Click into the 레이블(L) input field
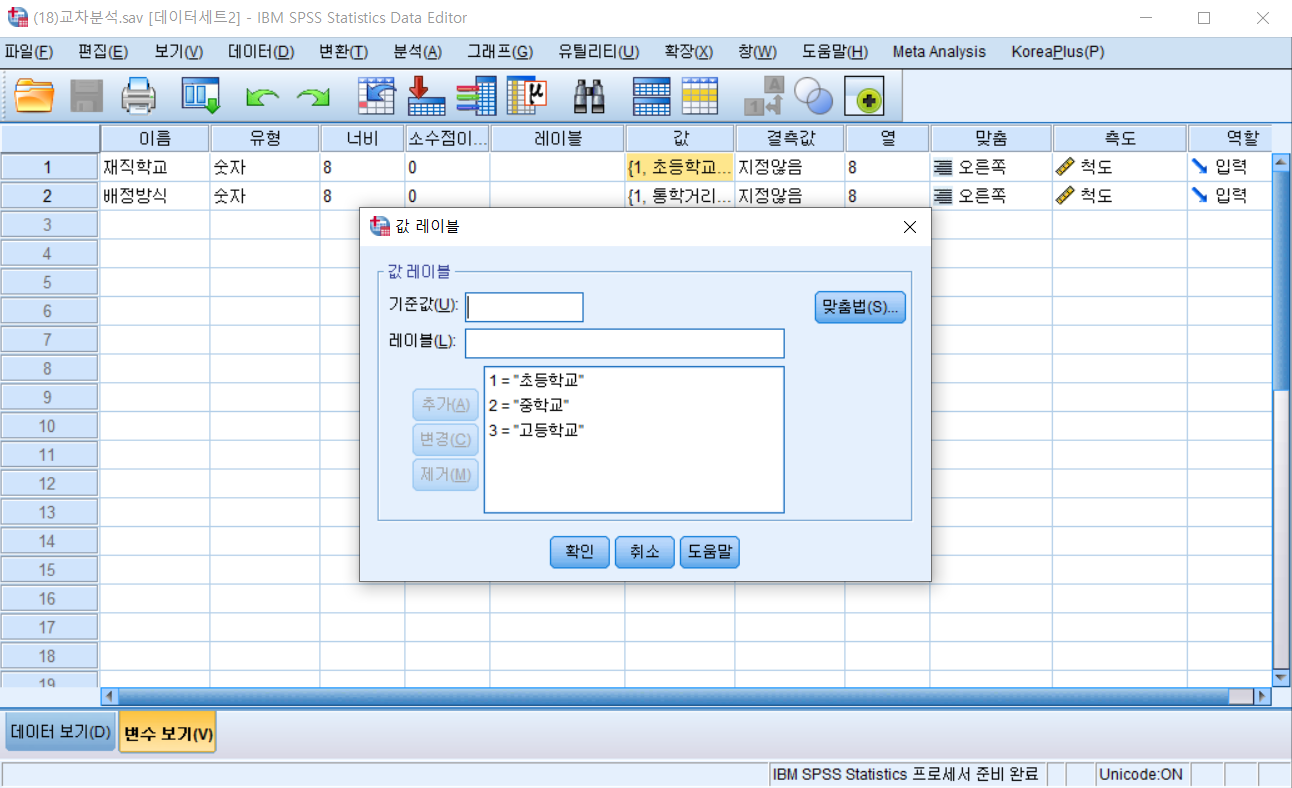The image size is (1292, 788). point(625,343)
